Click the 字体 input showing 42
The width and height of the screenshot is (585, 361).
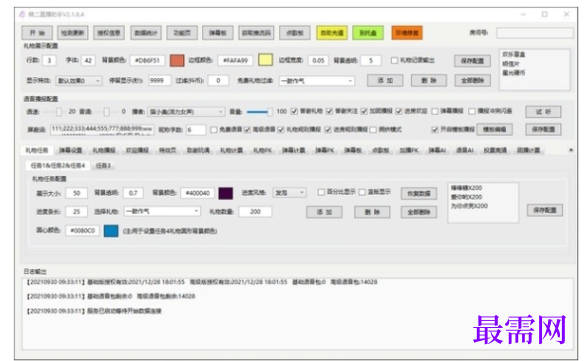pos(88,60)
